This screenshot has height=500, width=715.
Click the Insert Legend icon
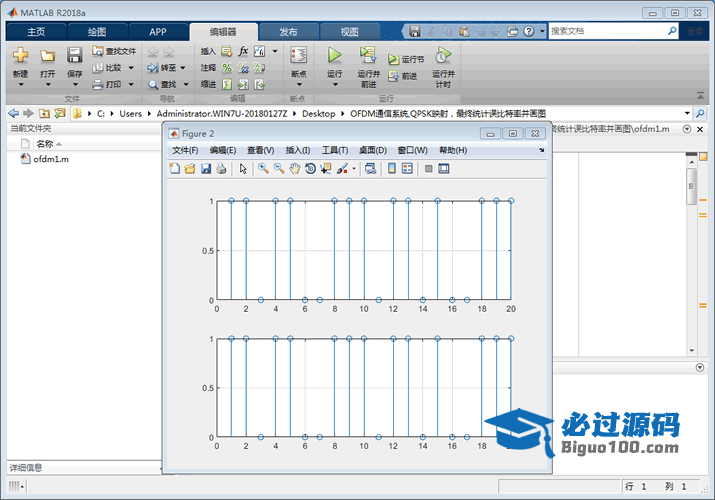(407, 169)
